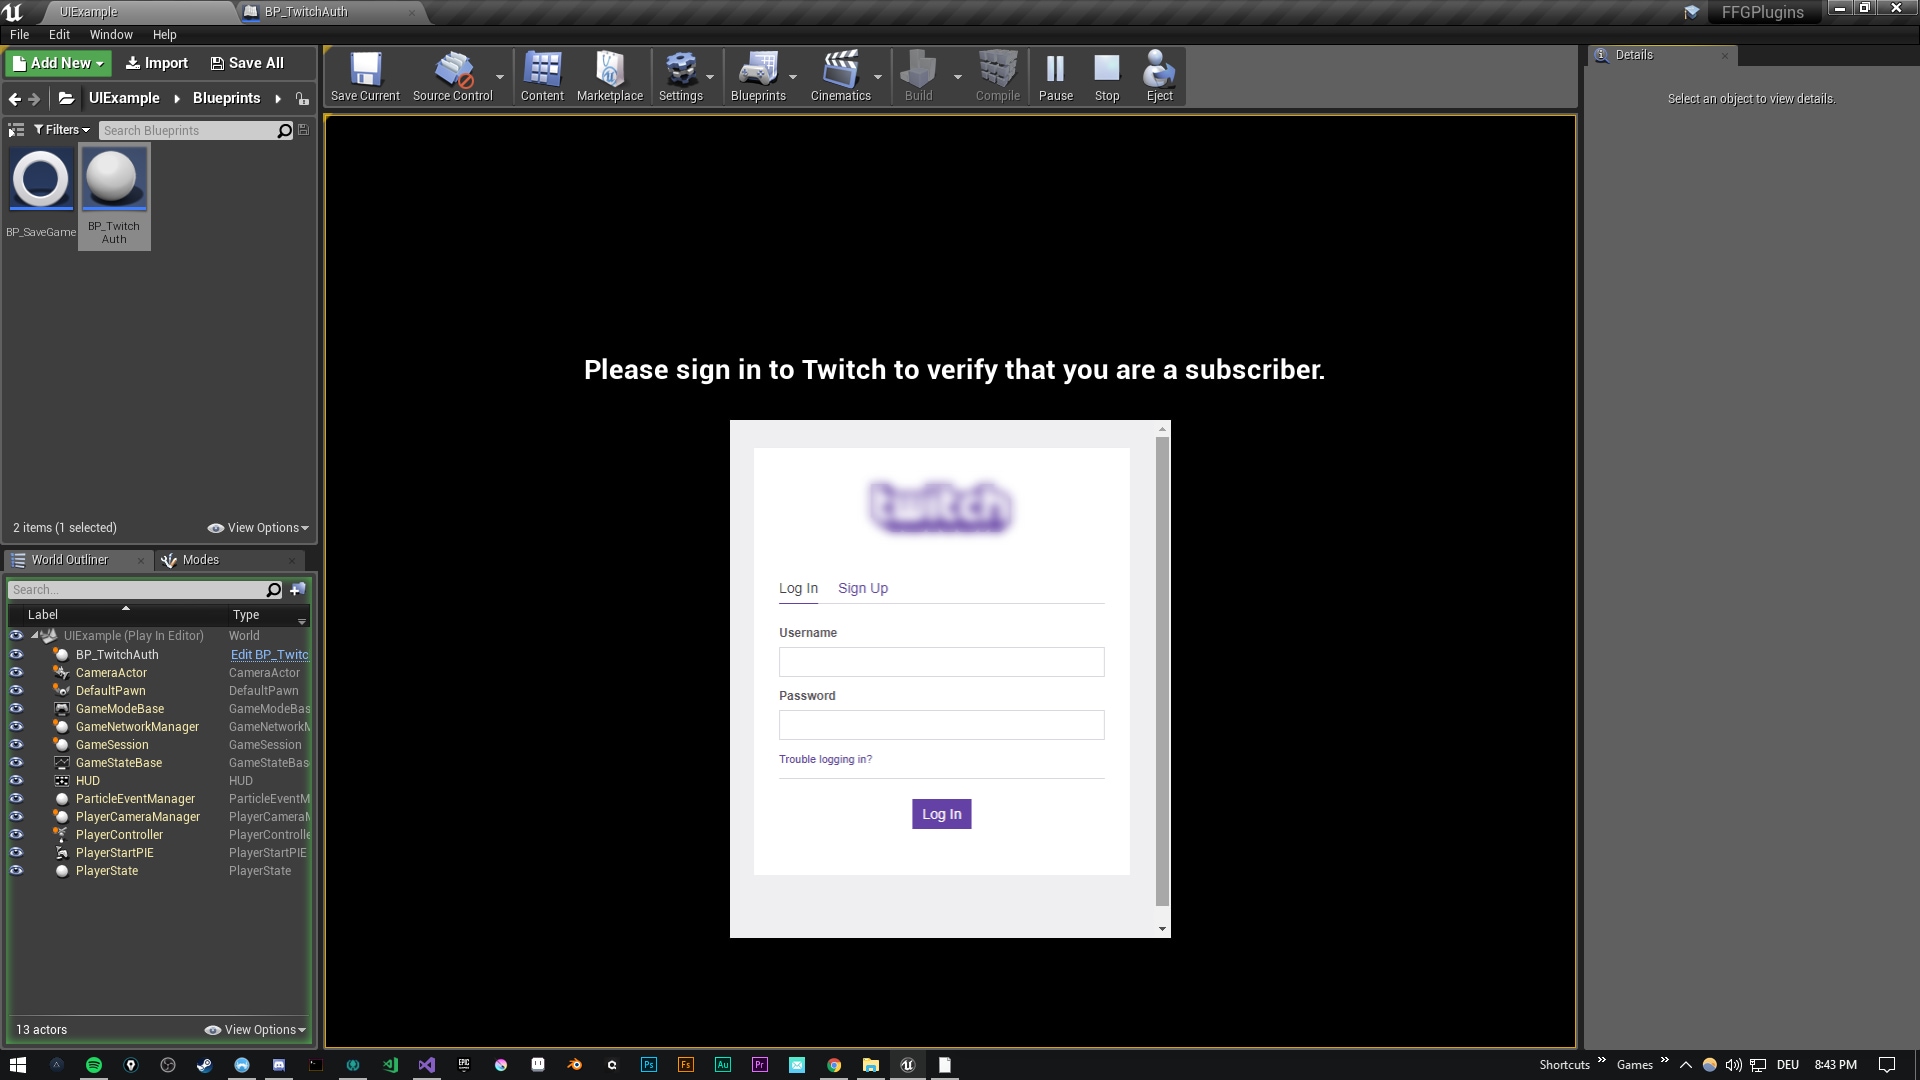Image resolution: width=1920 pixels, height=1080 pixels.
Task: Open the Content Browser via Content icon
Action: click(542, 75)
